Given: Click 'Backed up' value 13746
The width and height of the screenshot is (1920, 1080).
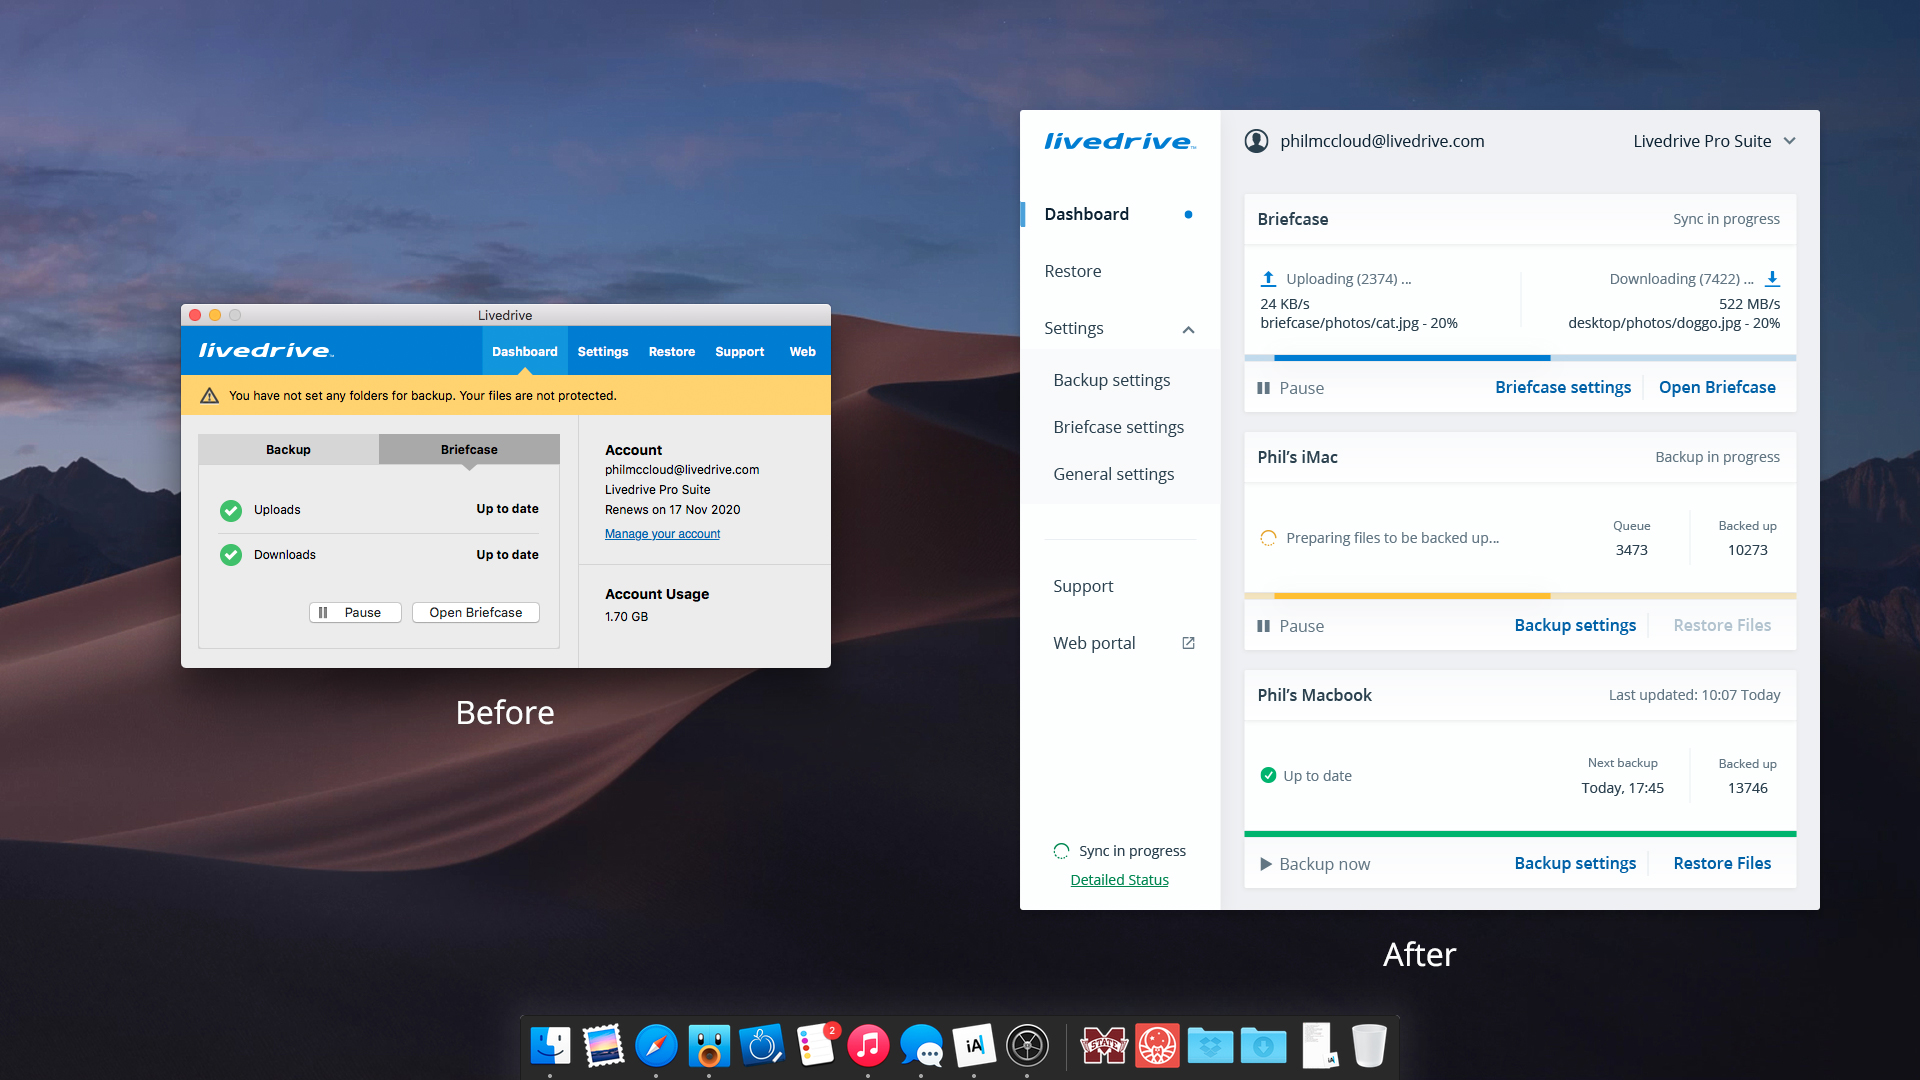Looking at the screenshot, I should click(x=1747, y=788).
